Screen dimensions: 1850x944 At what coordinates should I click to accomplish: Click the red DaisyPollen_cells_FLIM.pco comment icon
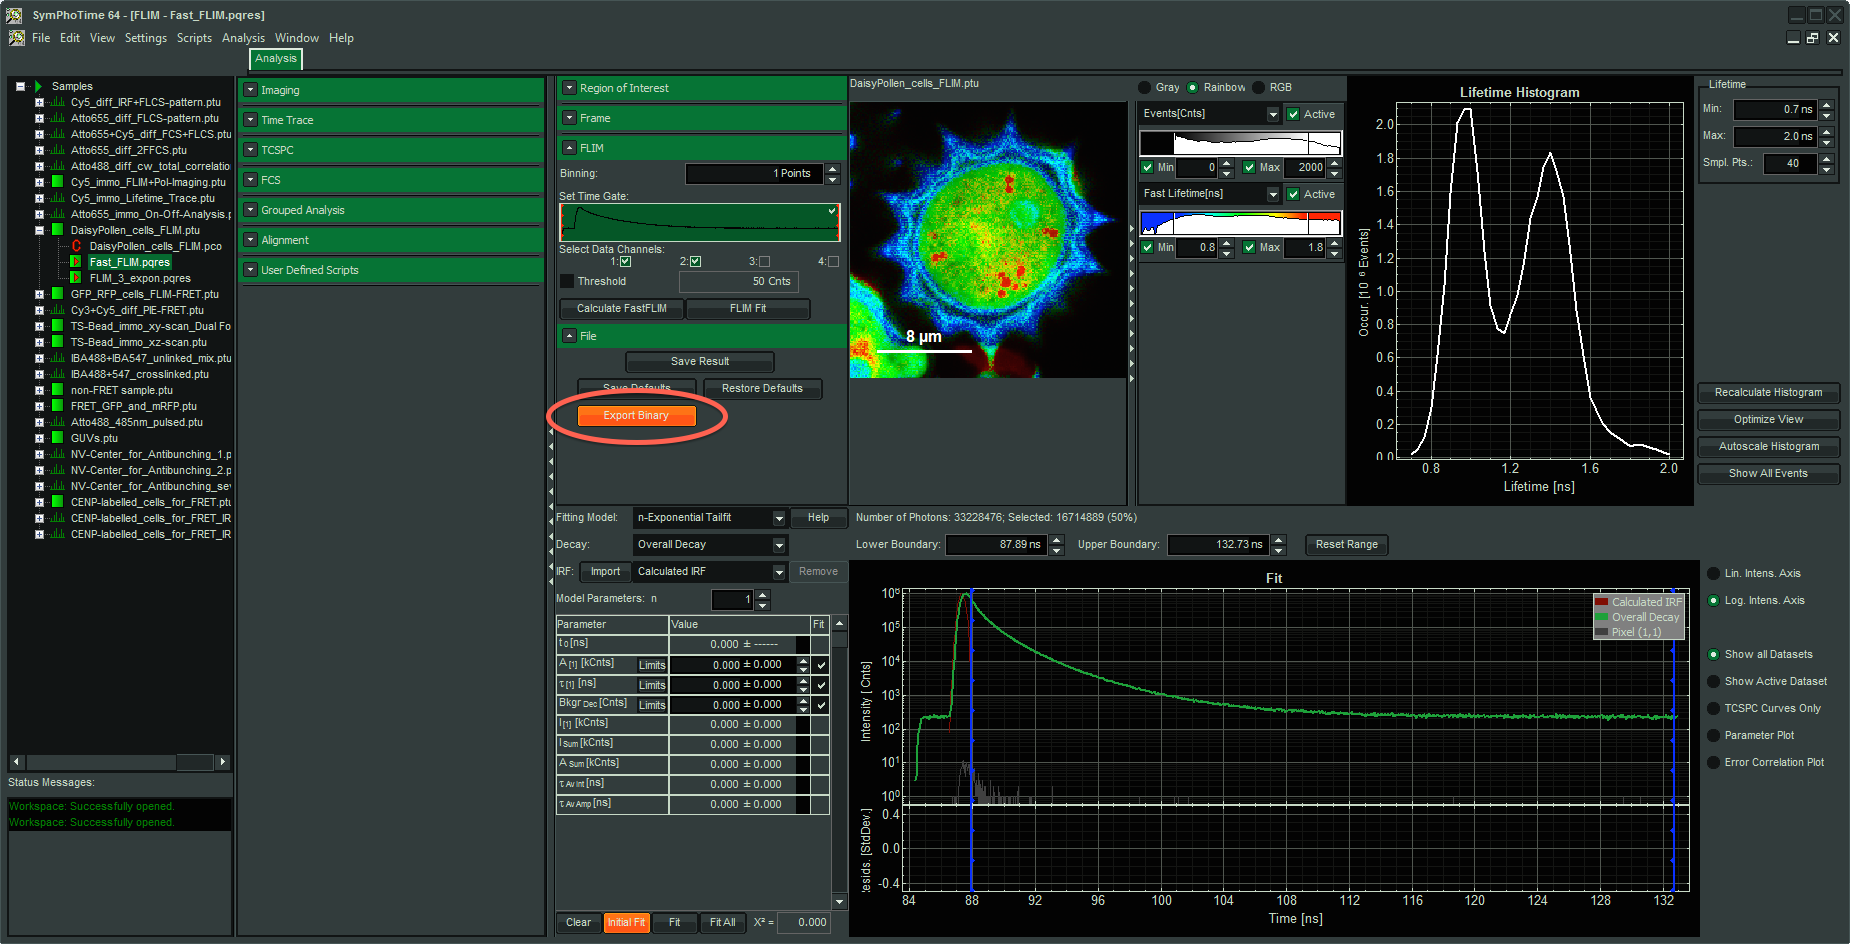tap(76, 246)
